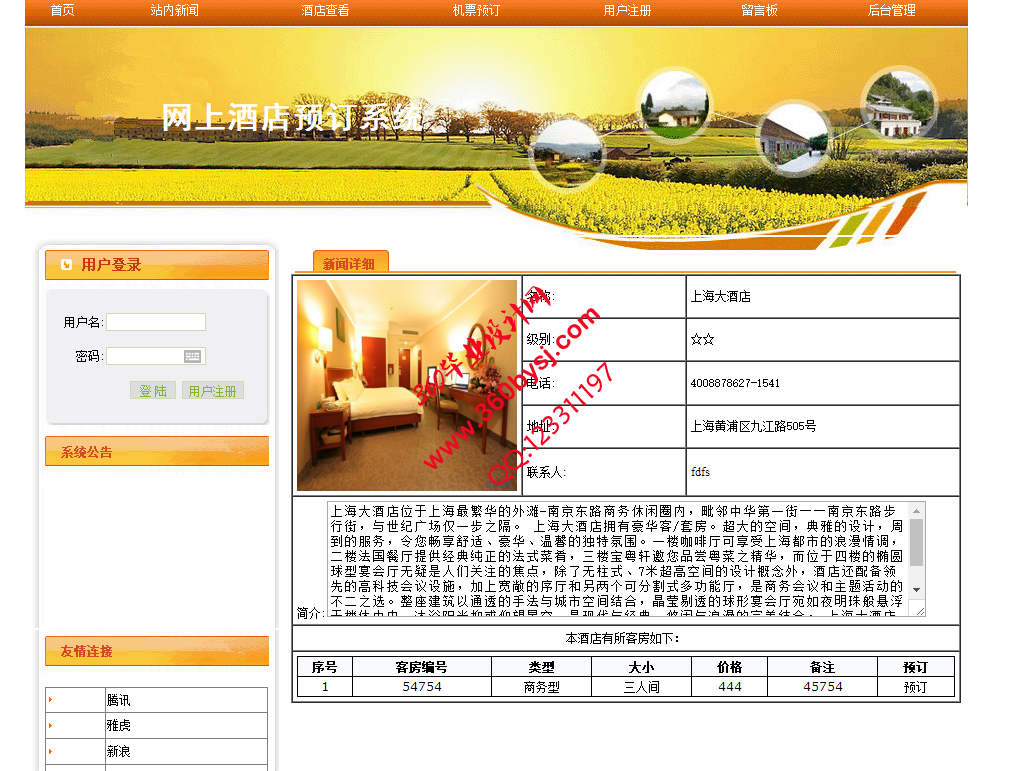Click the description scrollbar up arrow
Screen dimensions: 1029x771
click(x=916, y=511)
